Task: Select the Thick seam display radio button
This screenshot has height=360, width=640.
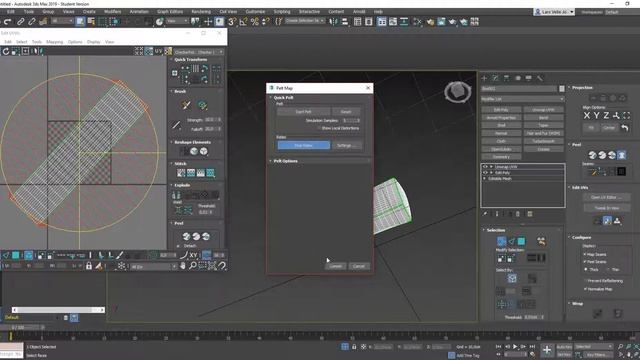Action: (586, 270)
